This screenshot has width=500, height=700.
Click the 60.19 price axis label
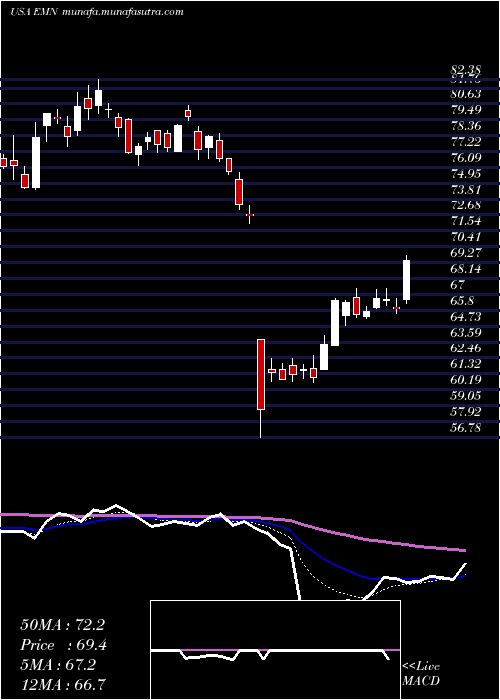click(x=466, y=380)
